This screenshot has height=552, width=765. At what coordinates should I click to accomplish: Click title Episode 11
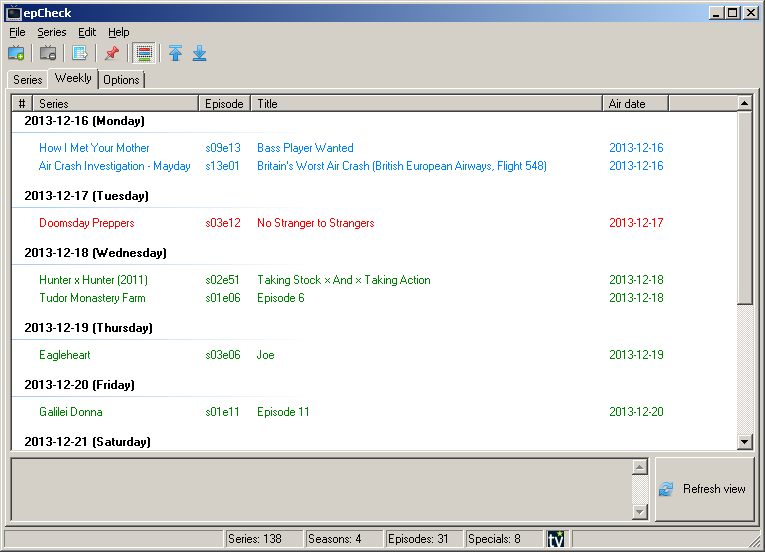(x=283, y=412)
